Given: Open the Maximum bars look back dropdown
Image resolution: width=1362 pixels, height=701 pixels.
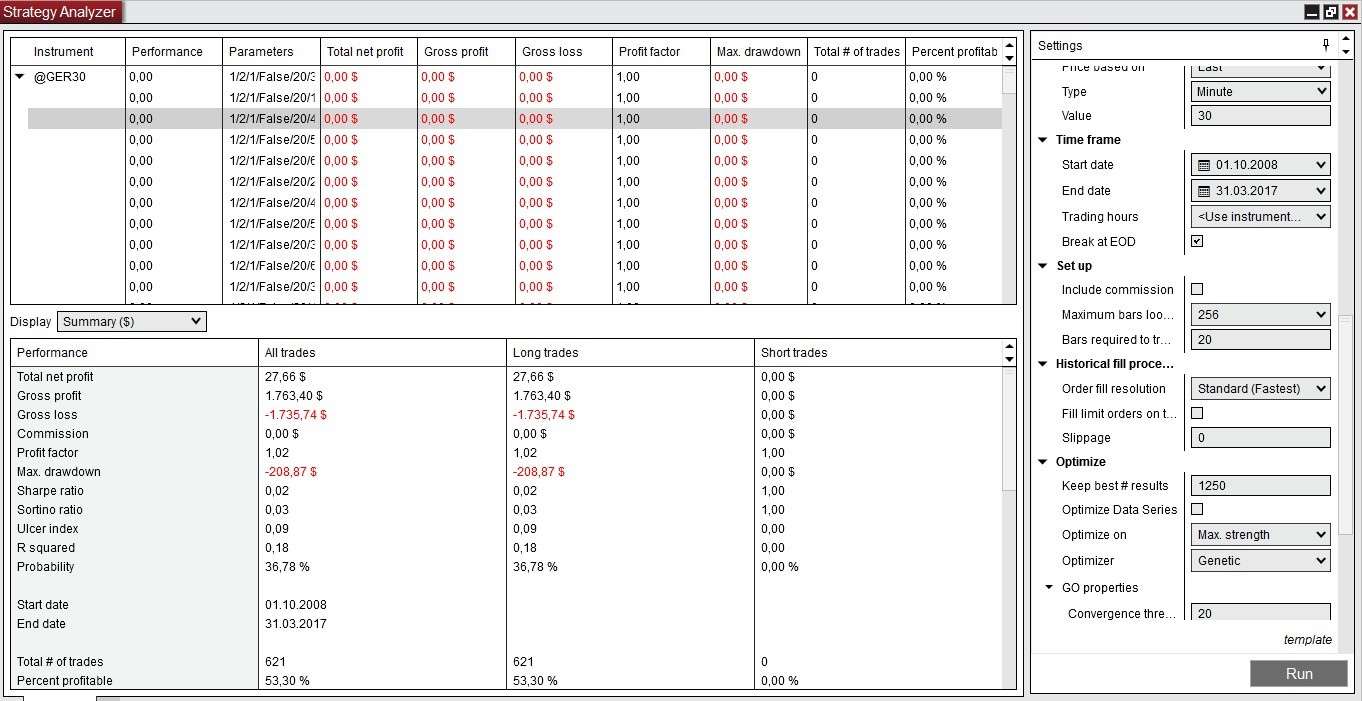Looking at the screenshot, I should 1261,314.
